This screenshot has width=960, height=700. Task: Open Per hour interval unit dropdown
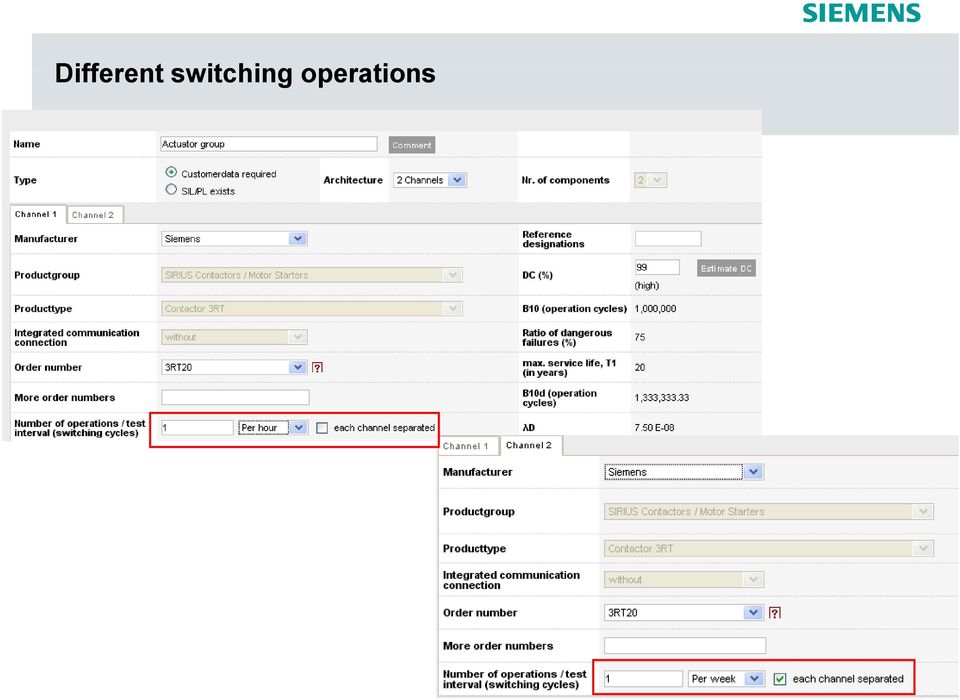click(273, 427)
